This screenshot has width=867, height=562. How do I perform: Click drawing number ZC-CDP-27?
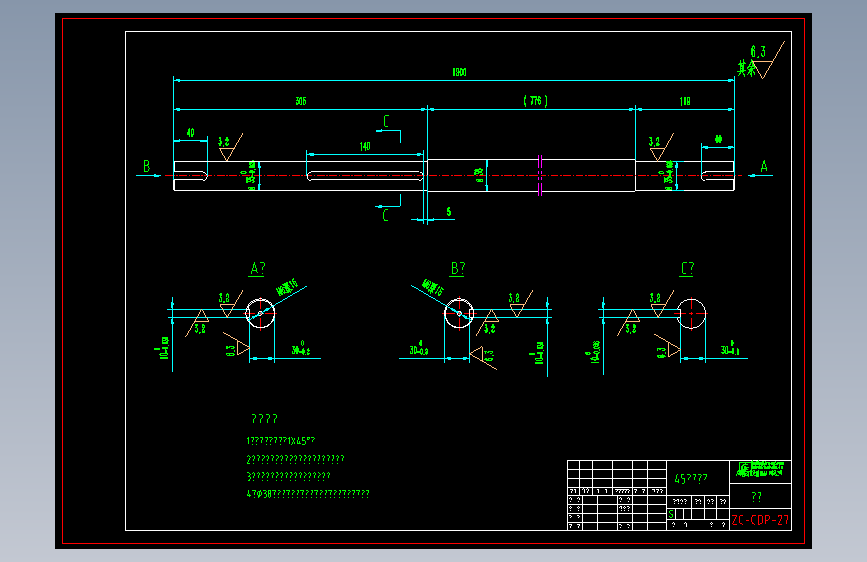click(760, 520)
